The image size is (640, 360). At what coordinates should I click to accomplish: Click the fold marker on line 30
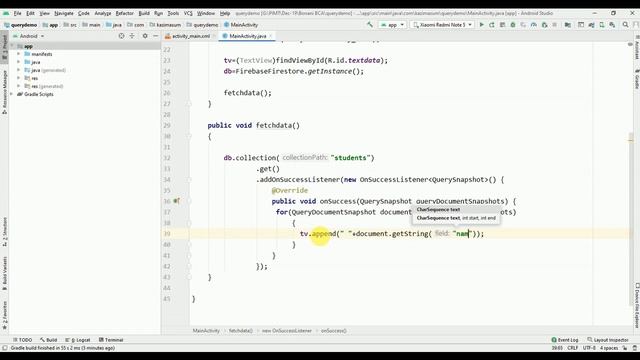189,136
